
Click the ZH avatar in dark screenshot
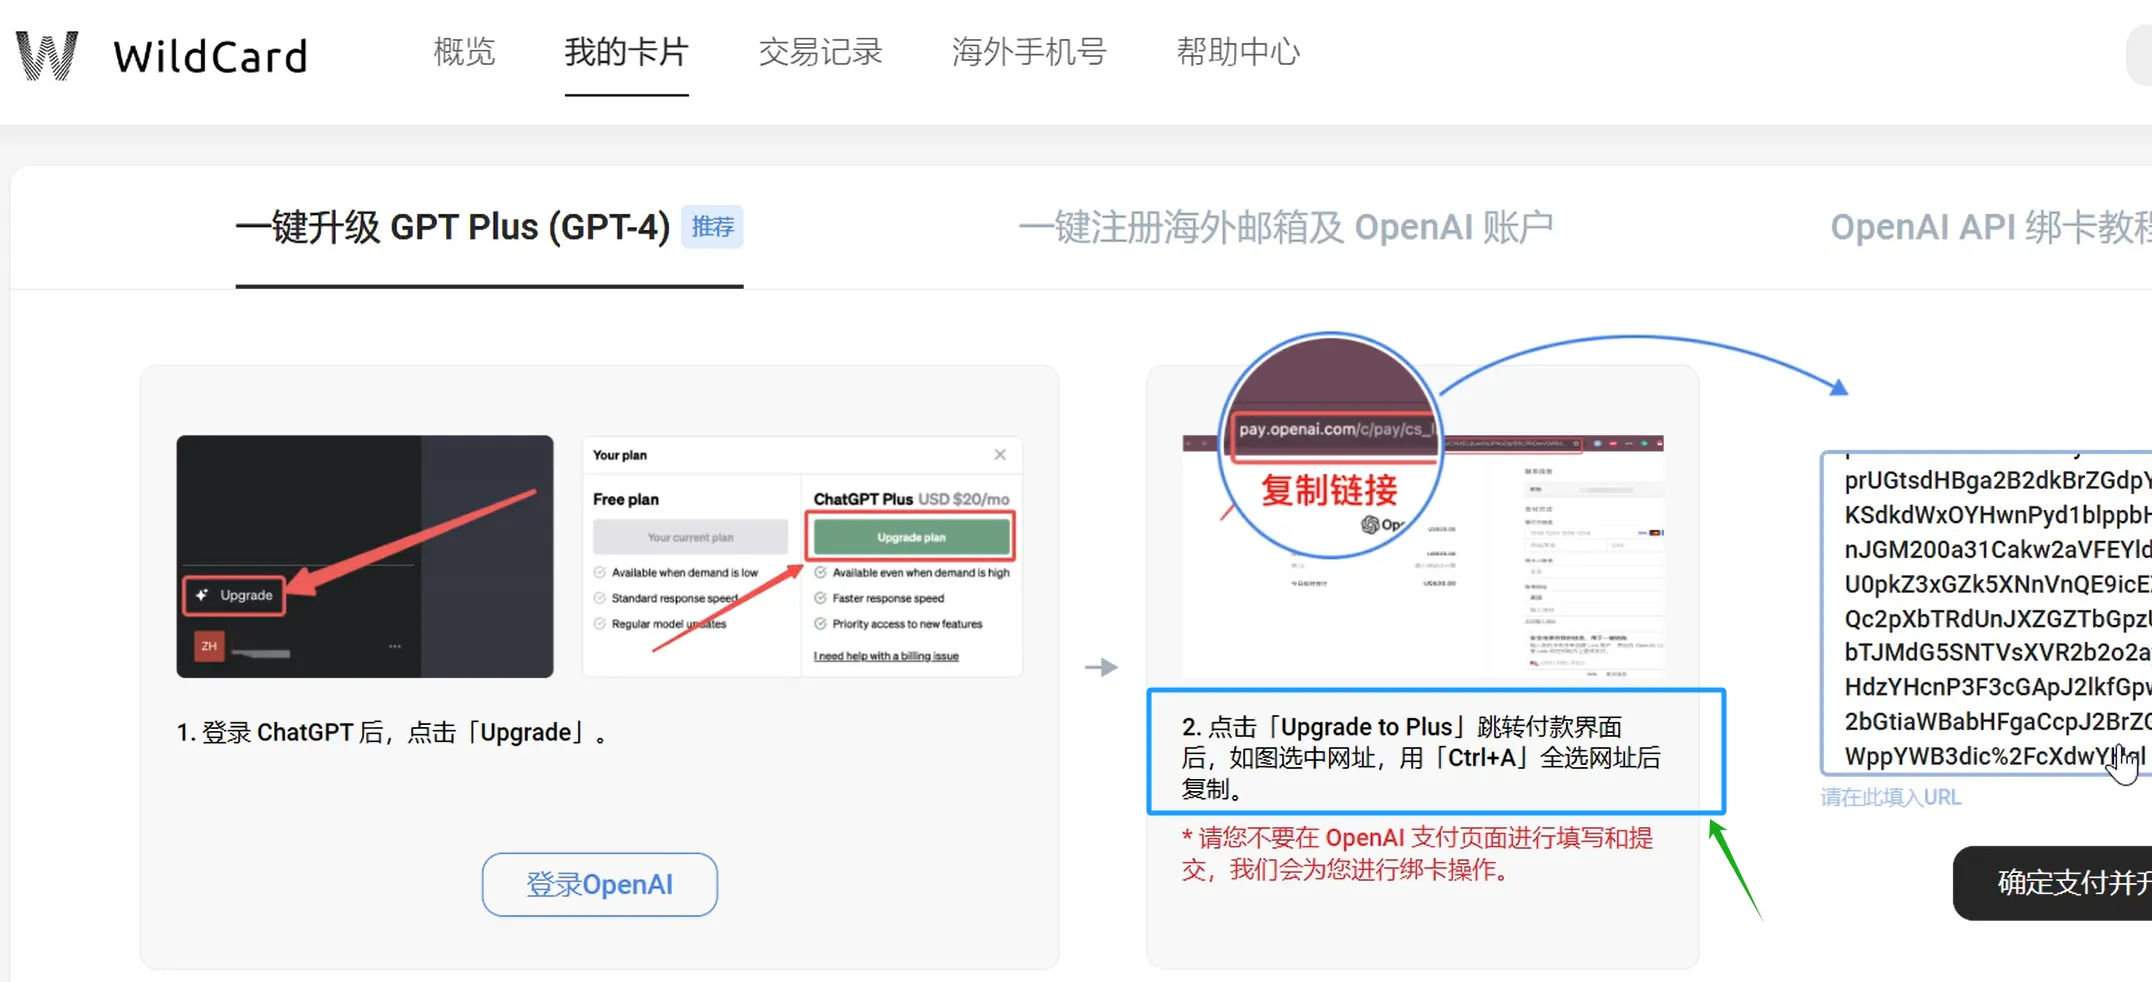[x=209, y=646]
